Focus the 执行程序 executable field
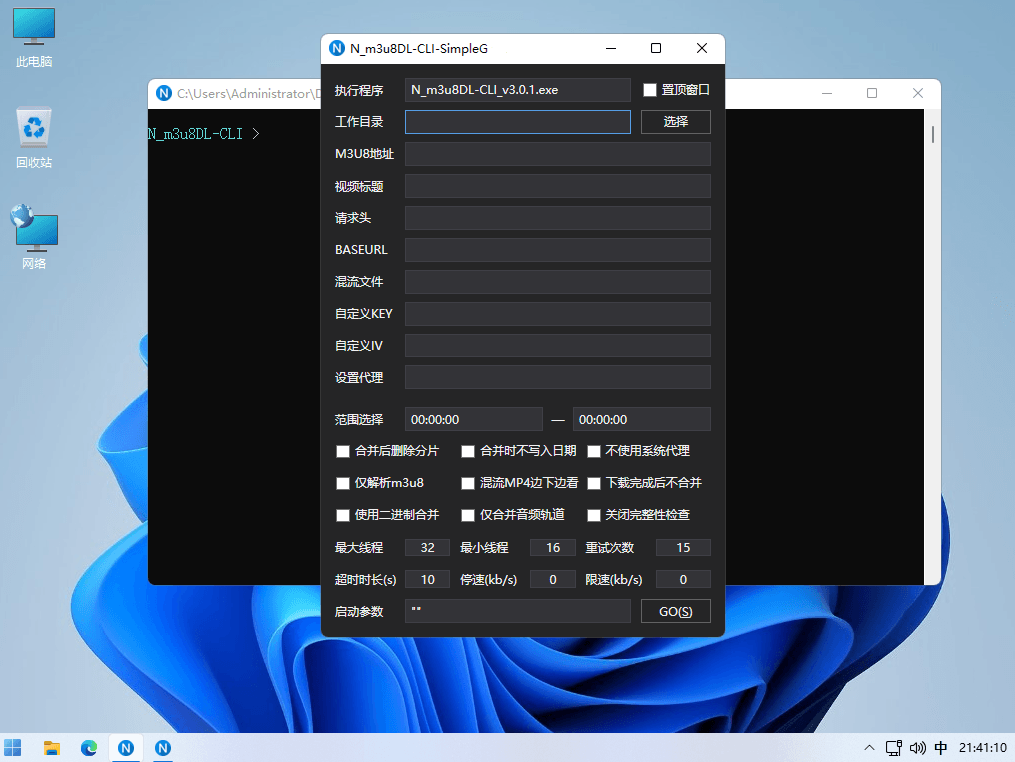1015x762 pixels. pos(518,90)
